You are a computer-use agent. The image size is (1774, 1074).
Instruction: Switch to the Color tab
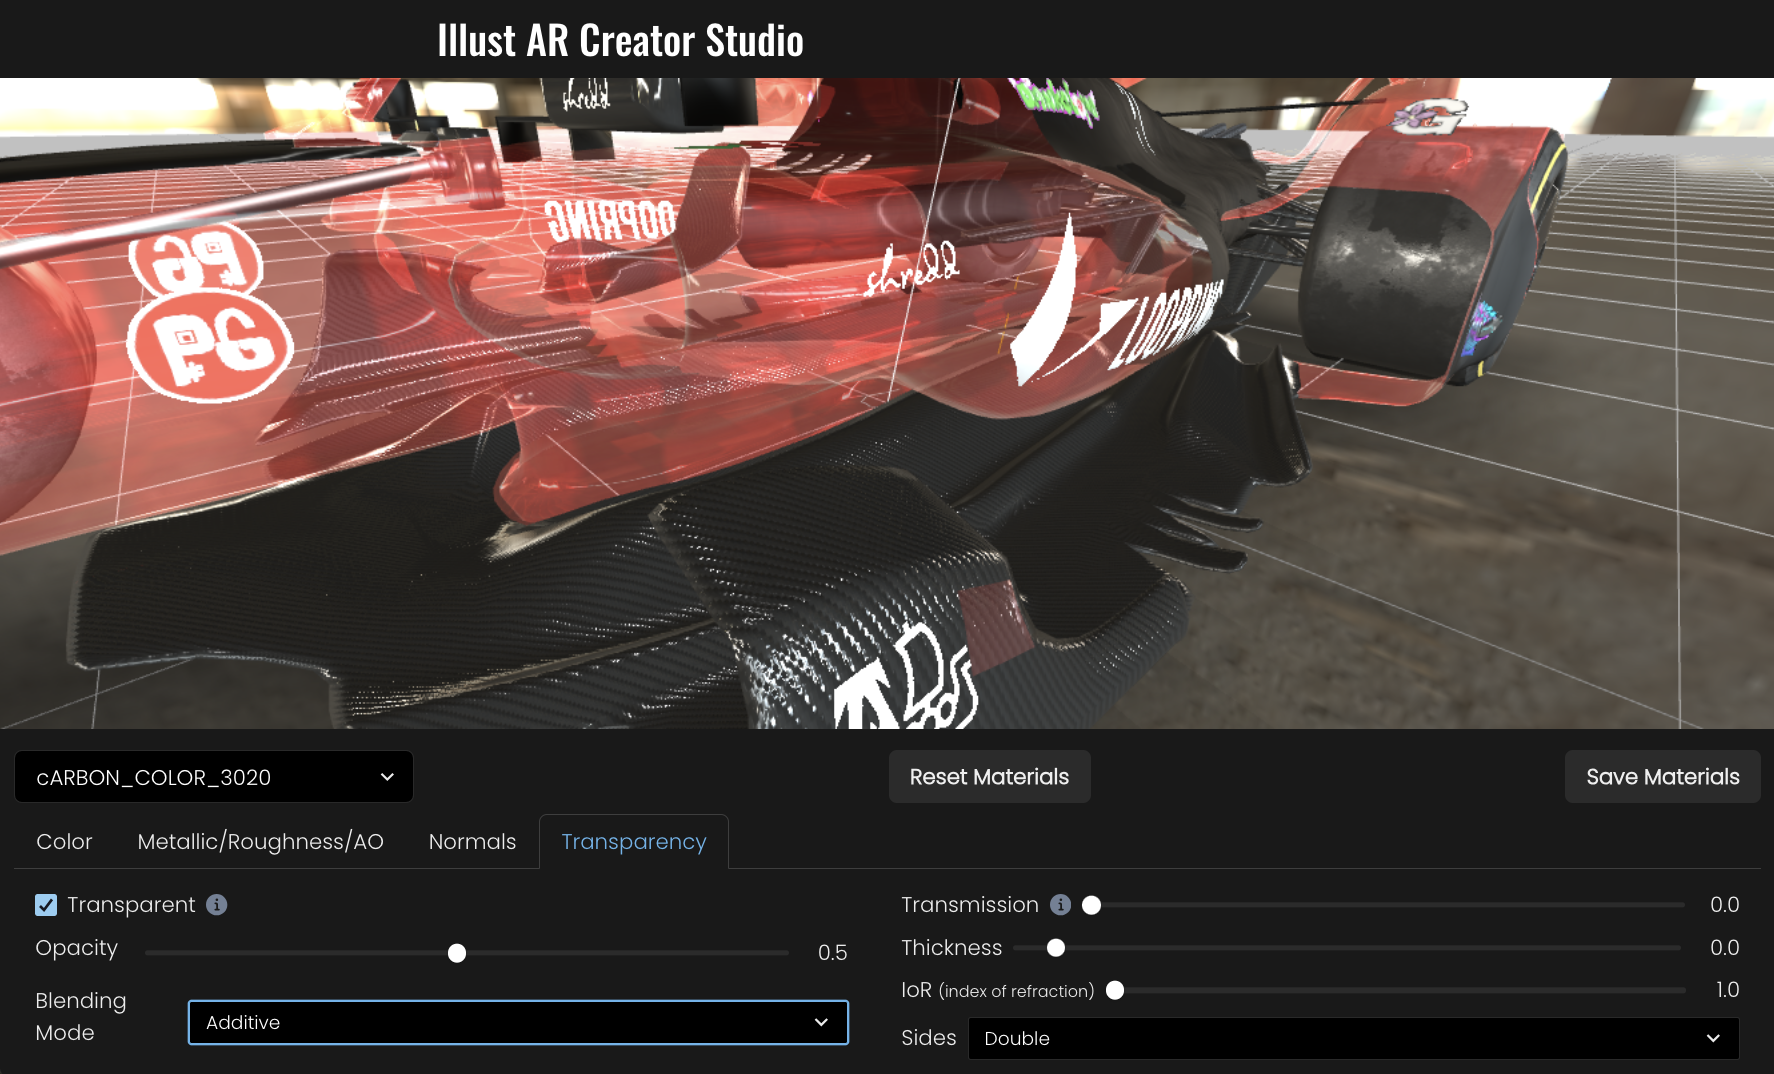[x=64, y=842]
